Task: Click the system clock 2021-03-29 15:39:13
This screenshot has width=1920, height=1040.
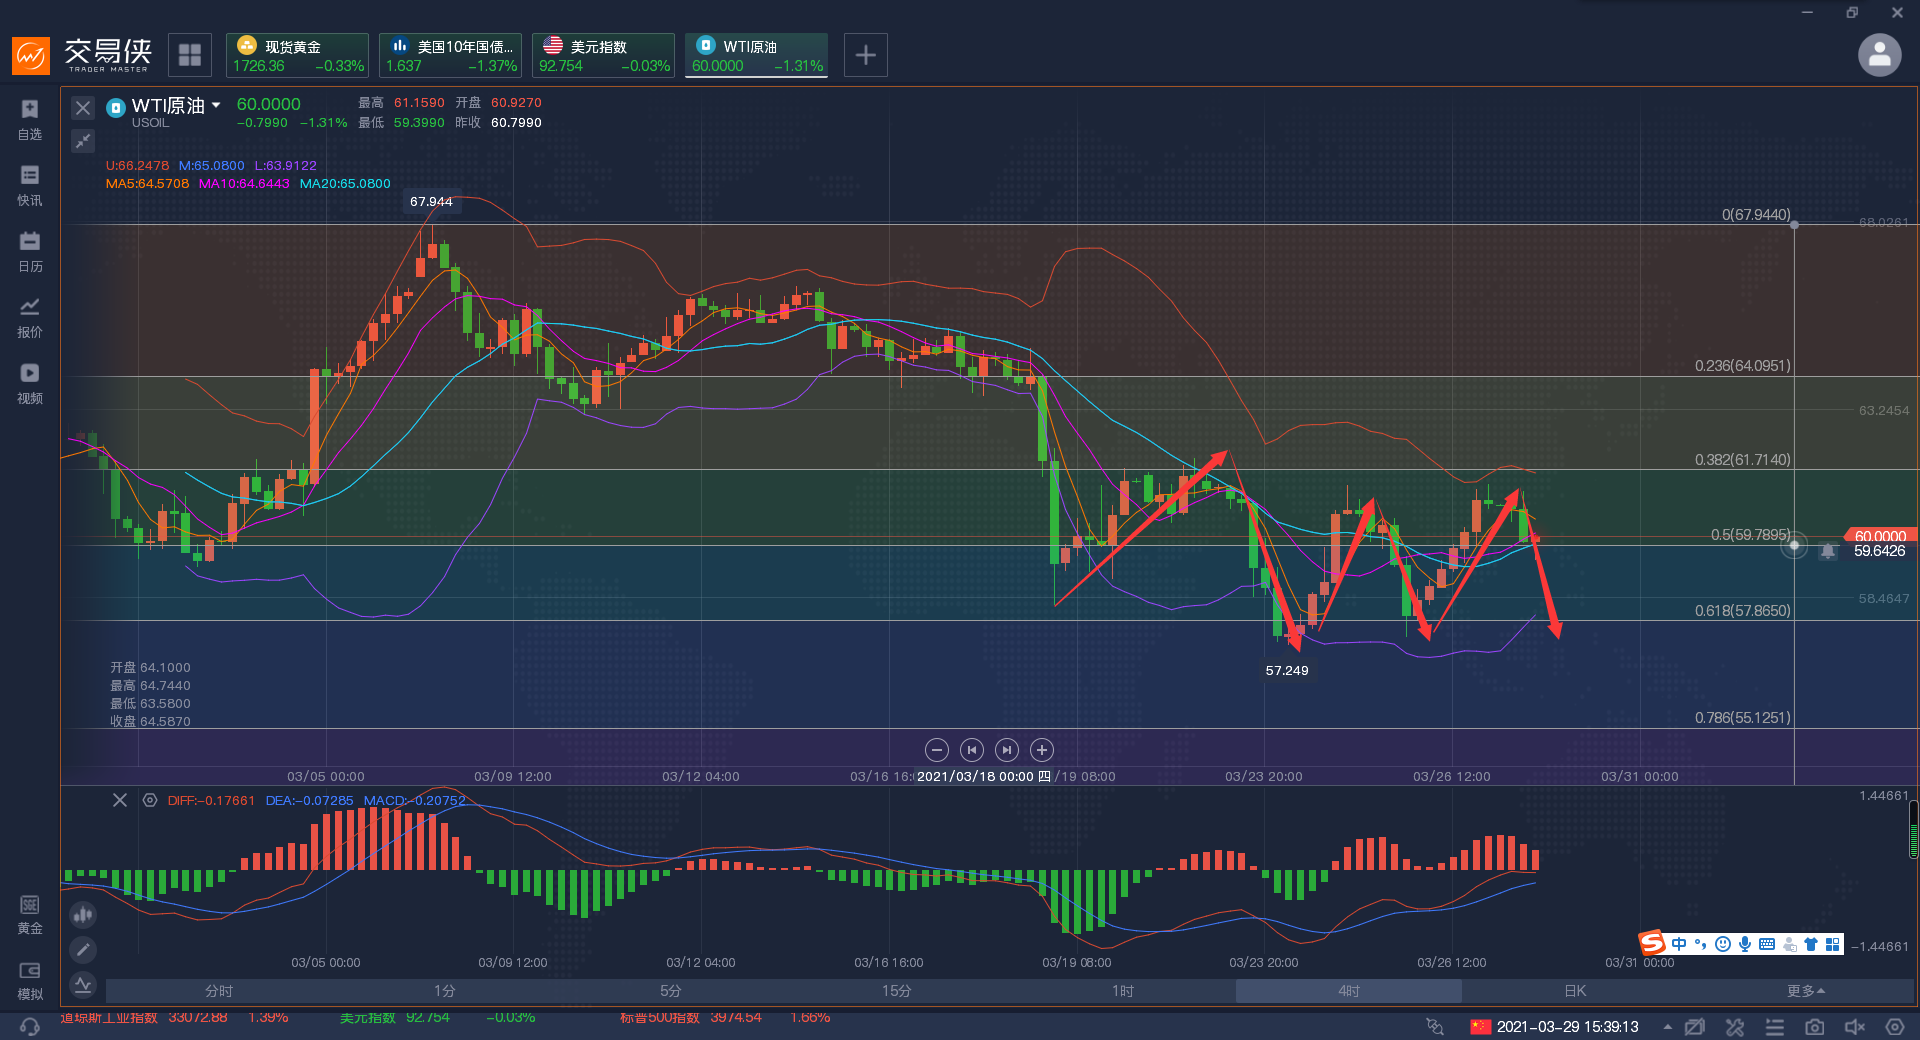Action: [1567, 1027]
